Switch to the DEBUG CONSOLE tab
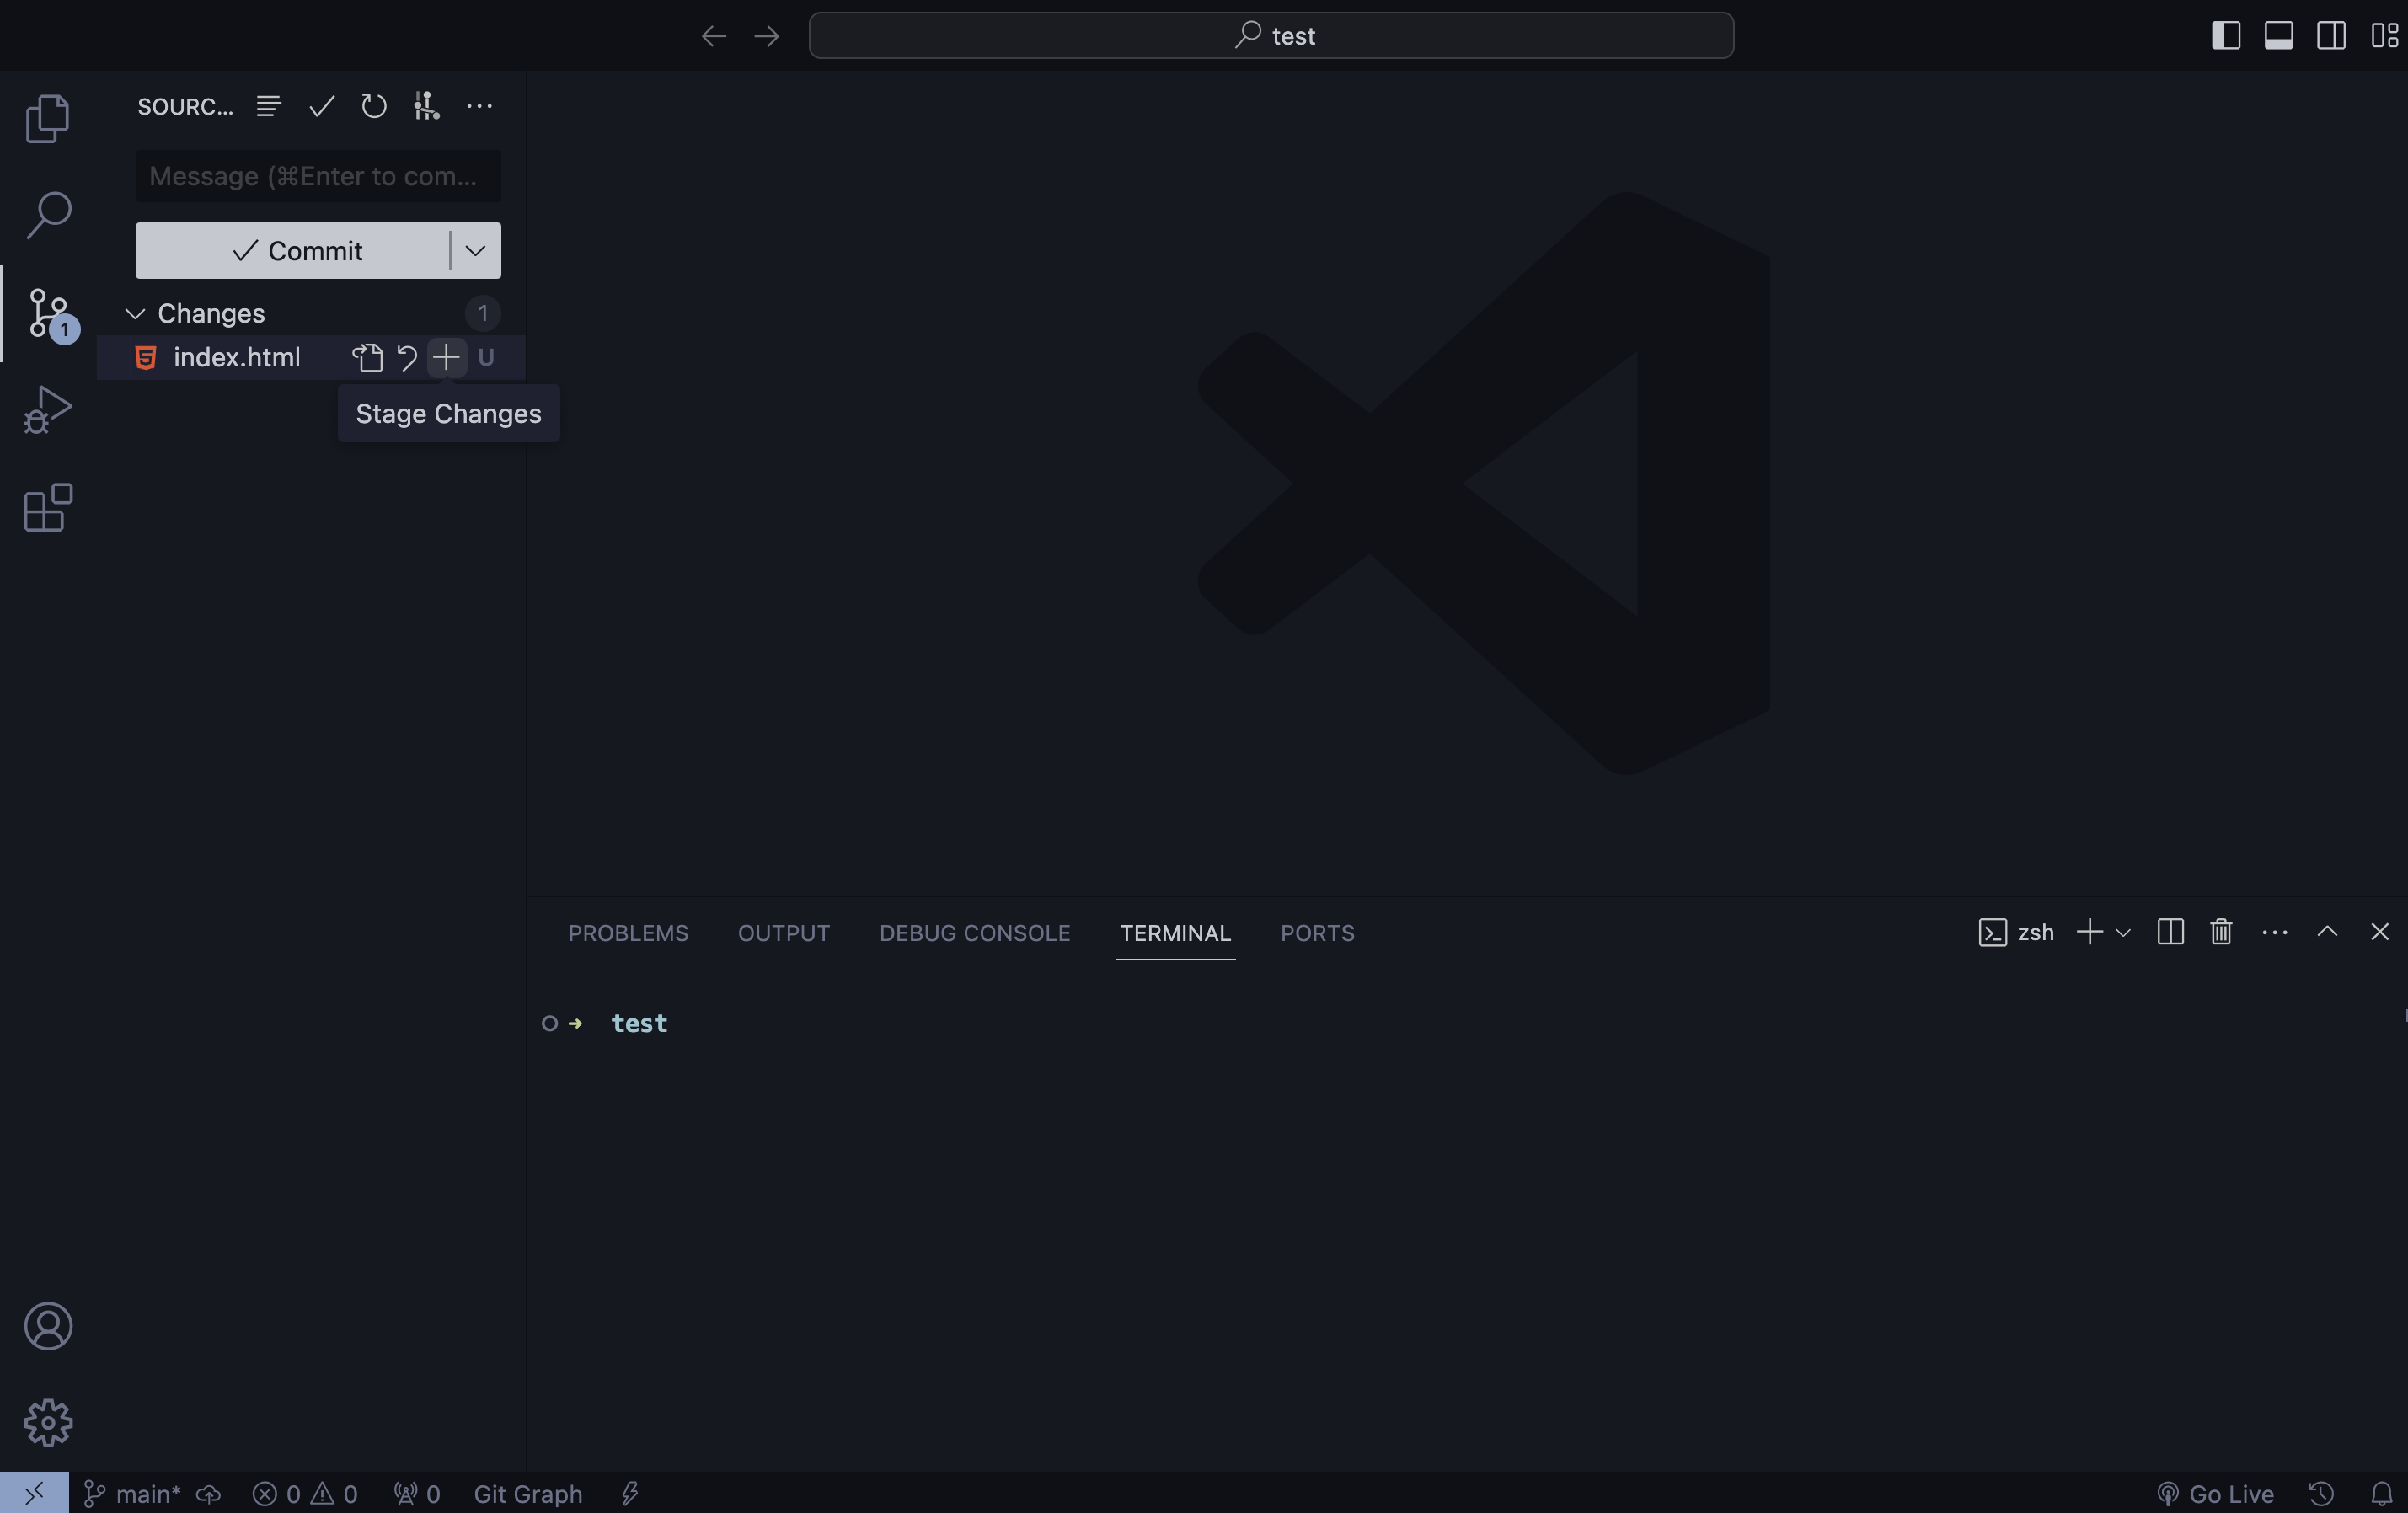This screenshot has height=1513, width=2408. (x=974, y=932)
